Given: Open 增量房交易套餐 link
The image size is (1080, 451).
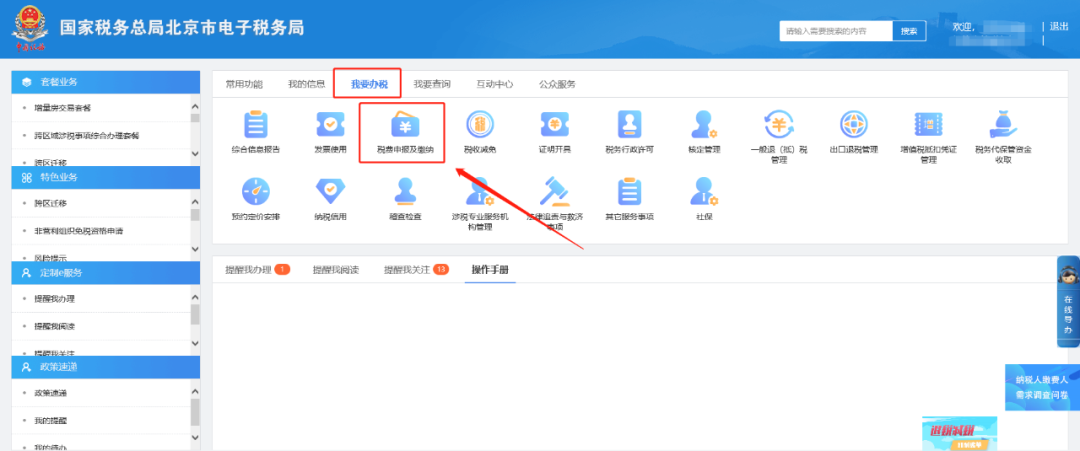Looking at the screenshot, I should pyautogui.click(x=63, y=107).
